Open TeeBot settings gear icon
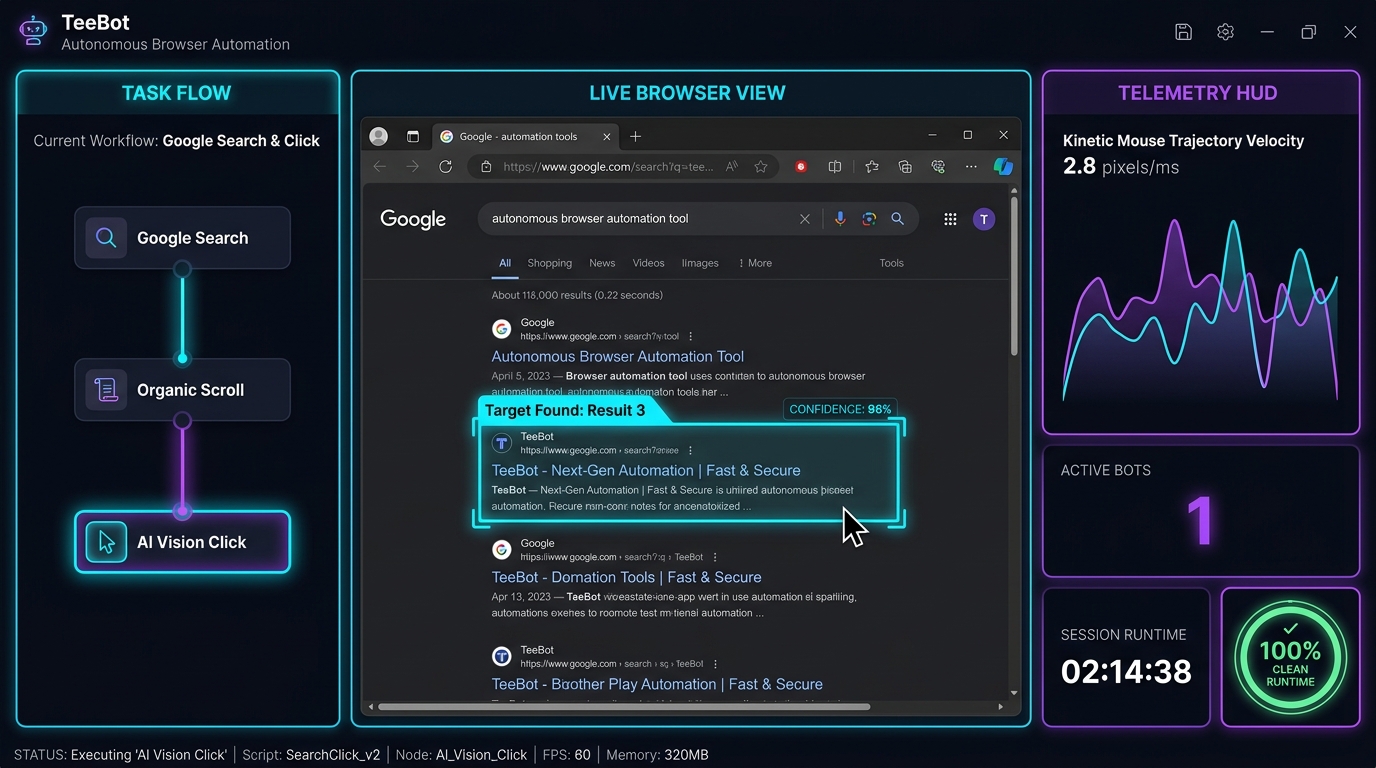 1225,32
